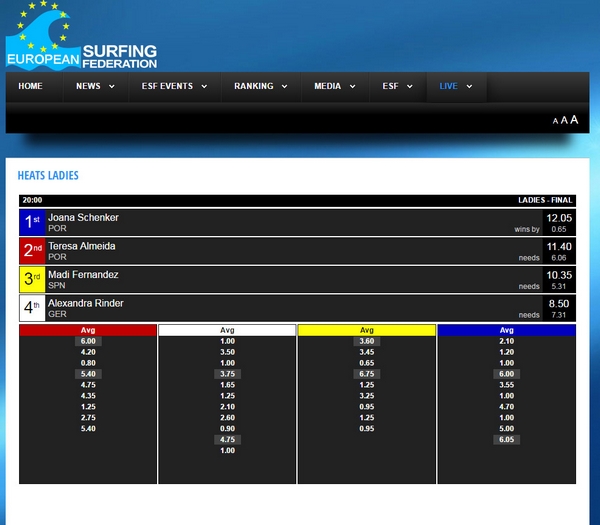Image resolution: width=600 pixels, height=525 pixels.
Task: Click the yellow Avg column header
Action: (x=367, y=330)
